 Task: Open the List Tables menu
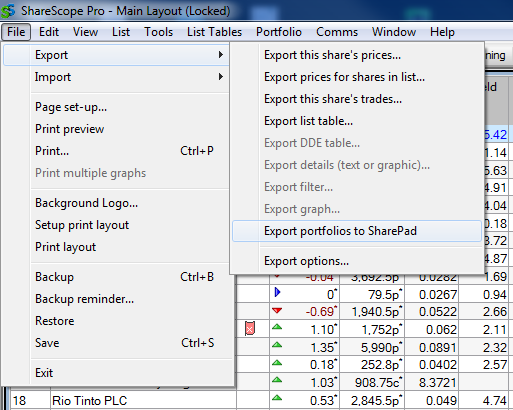(x=214, y=32)
